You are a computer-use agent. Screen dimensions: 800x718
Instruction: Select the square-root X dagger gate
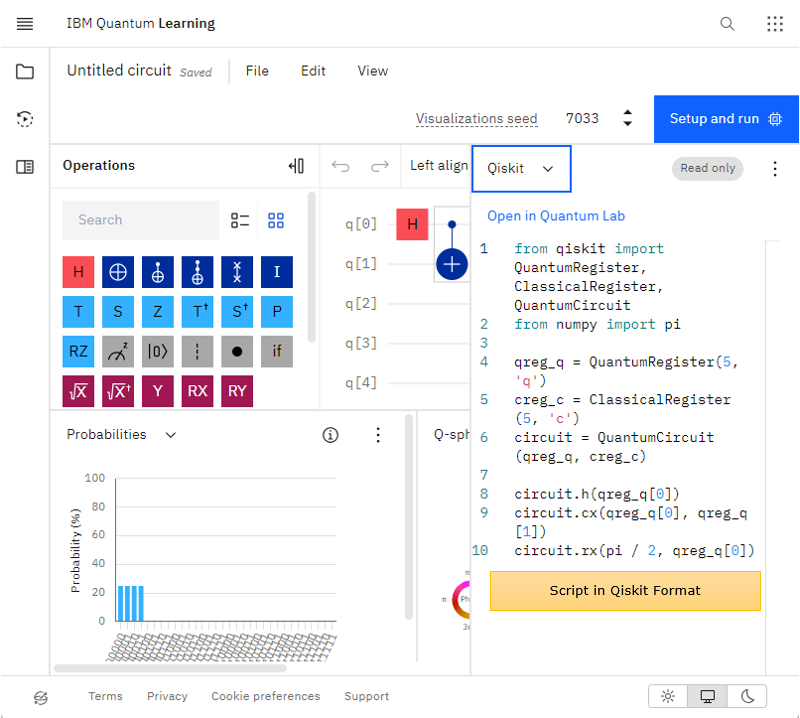[x=118, y=391]
